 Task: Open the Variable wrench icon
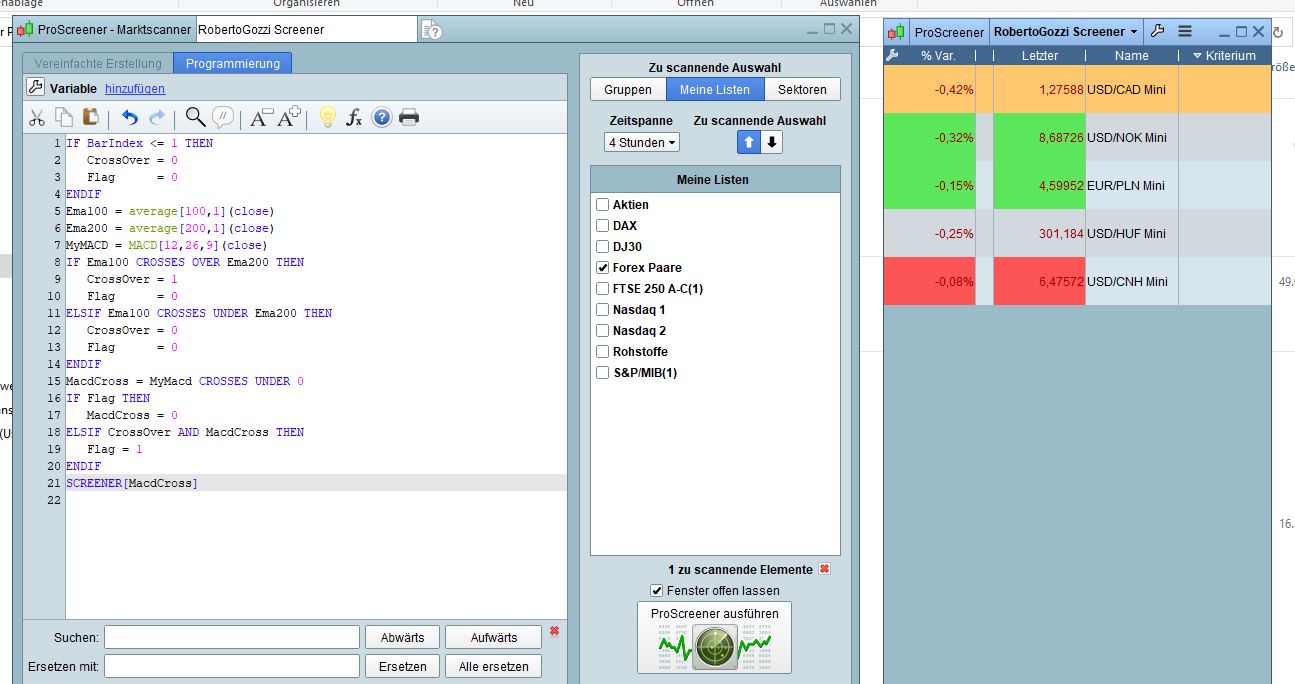point(35,87)
